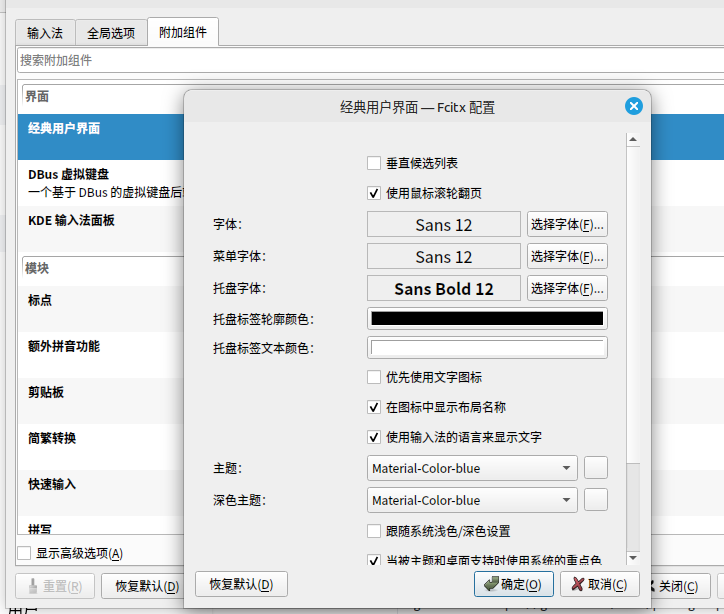724x614 pixels.
Task: Enable 垂直候选列表 checkbox
Action: [374, 163]
